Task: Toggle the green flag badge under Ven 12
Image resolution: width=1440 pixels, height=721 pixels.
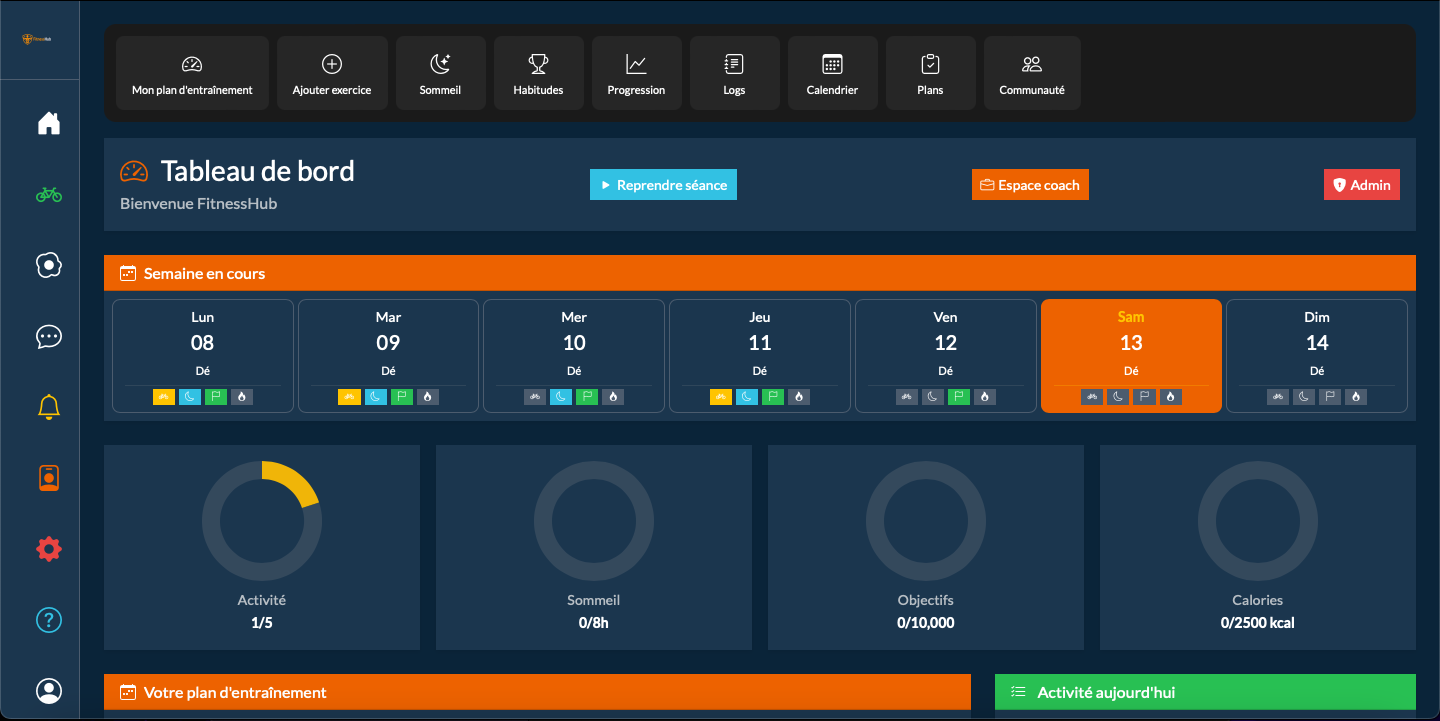Action: (958, 396)
